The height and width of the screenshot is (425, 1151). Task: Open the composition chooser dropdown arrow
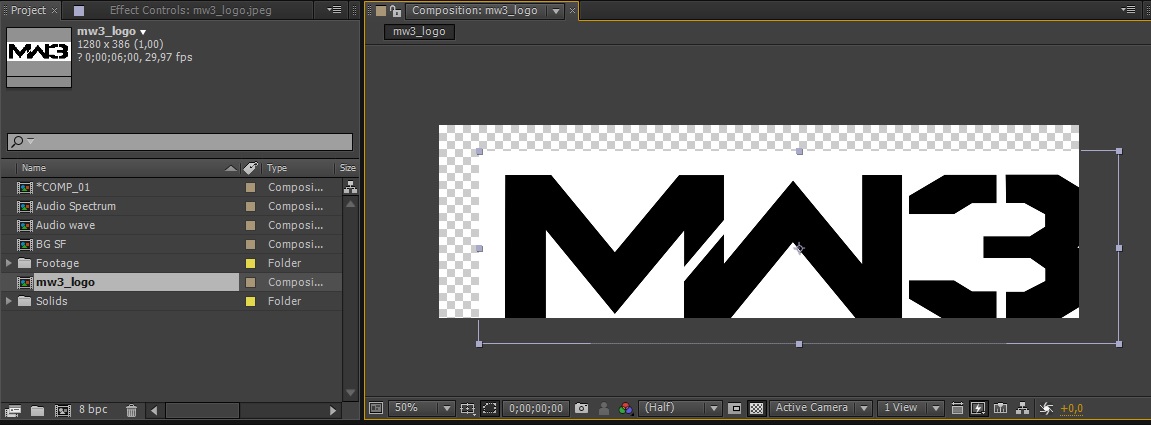[556, 11]
